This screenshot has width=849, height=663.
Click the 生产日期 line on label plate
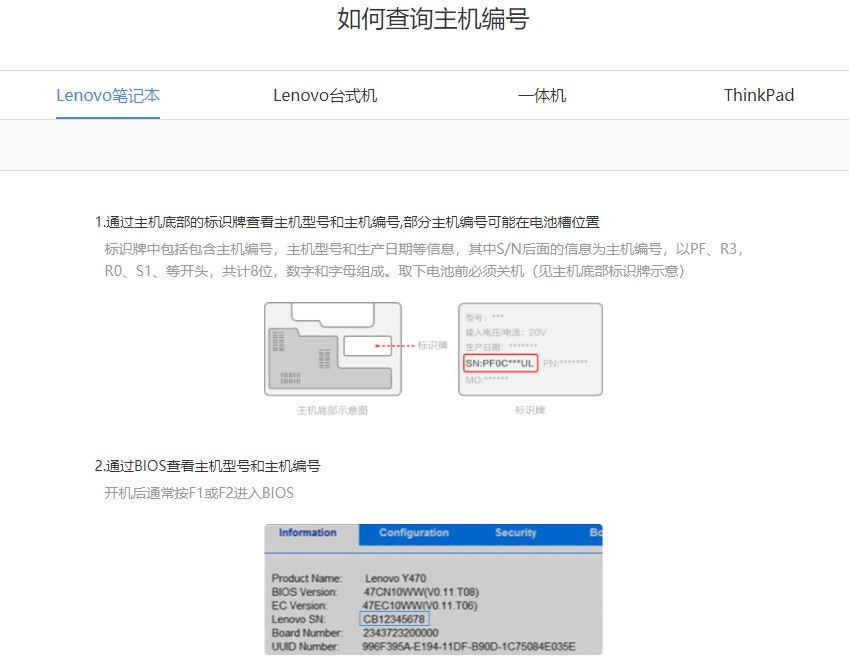[501, 347]
